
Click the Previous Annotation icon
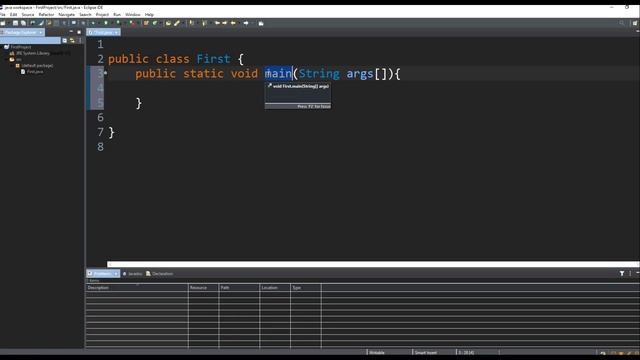pyautogui.click(x=204, y=23)
